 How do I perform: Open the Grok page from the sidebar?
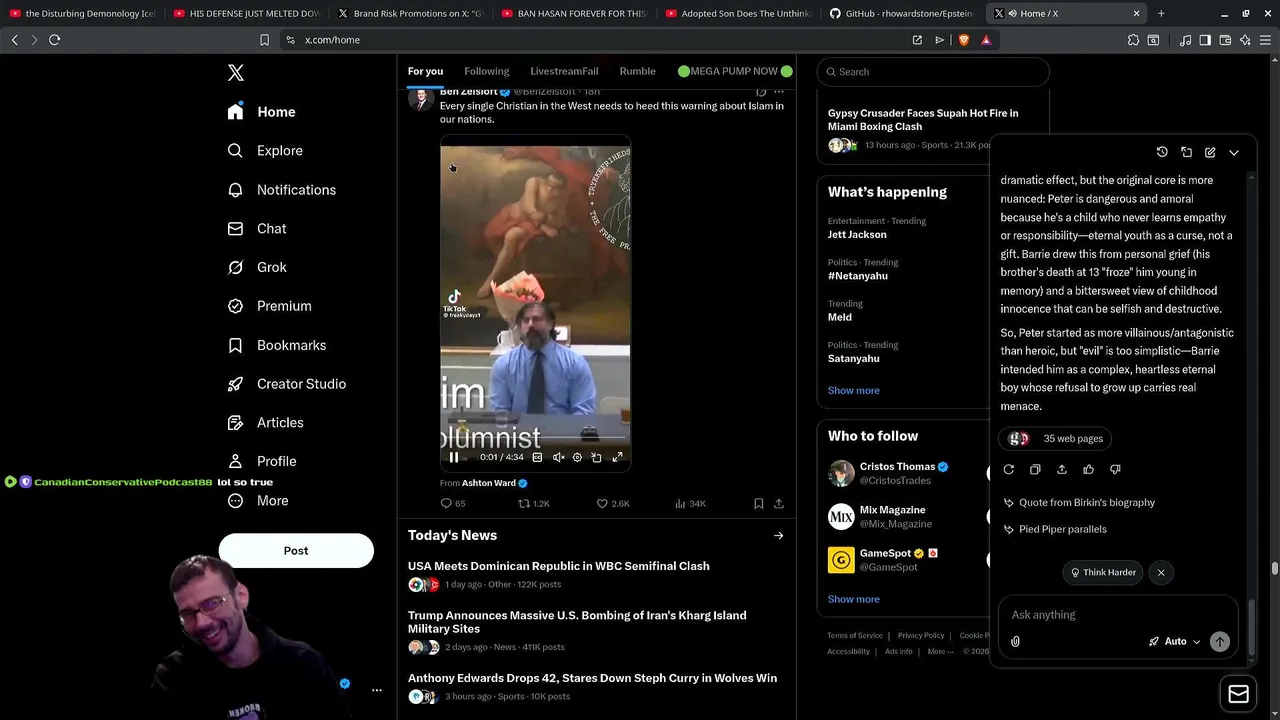click(257, 267)
